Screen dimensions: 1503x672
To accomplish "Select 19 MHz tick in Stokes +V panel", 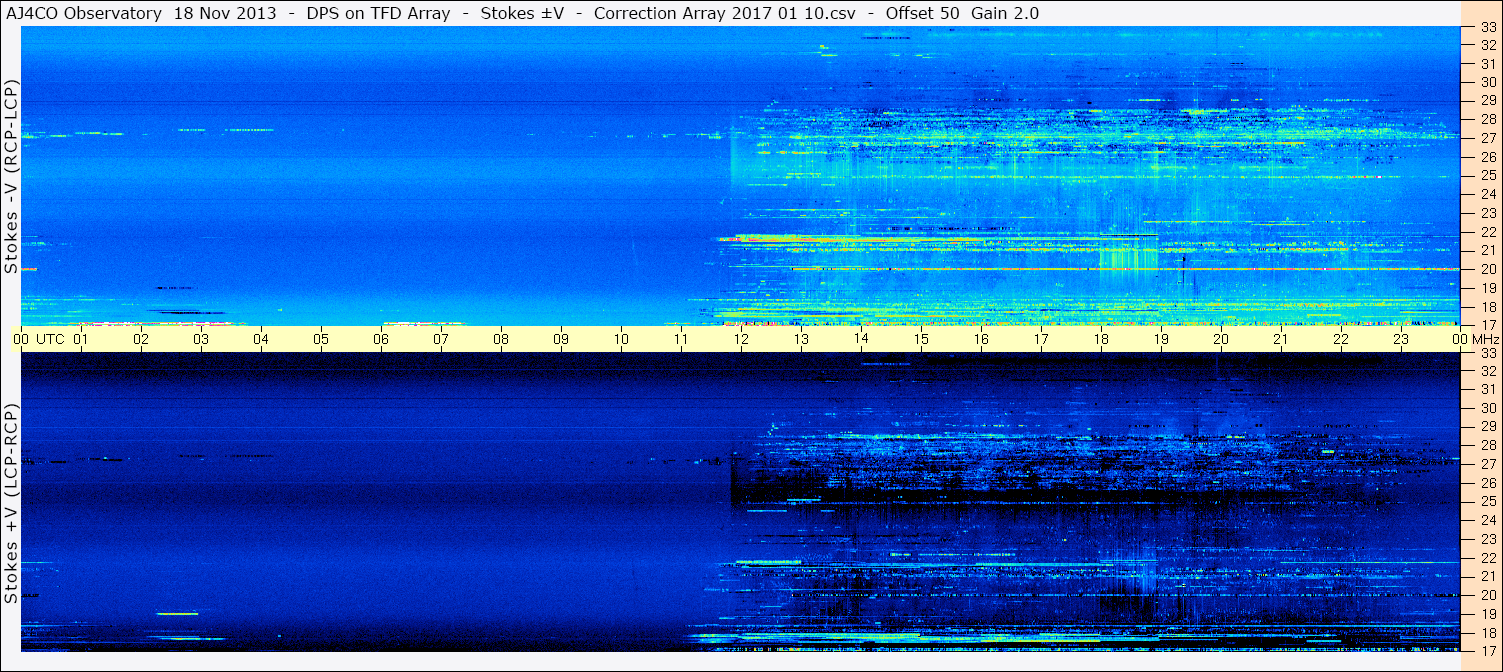I will coord(1488,613).
